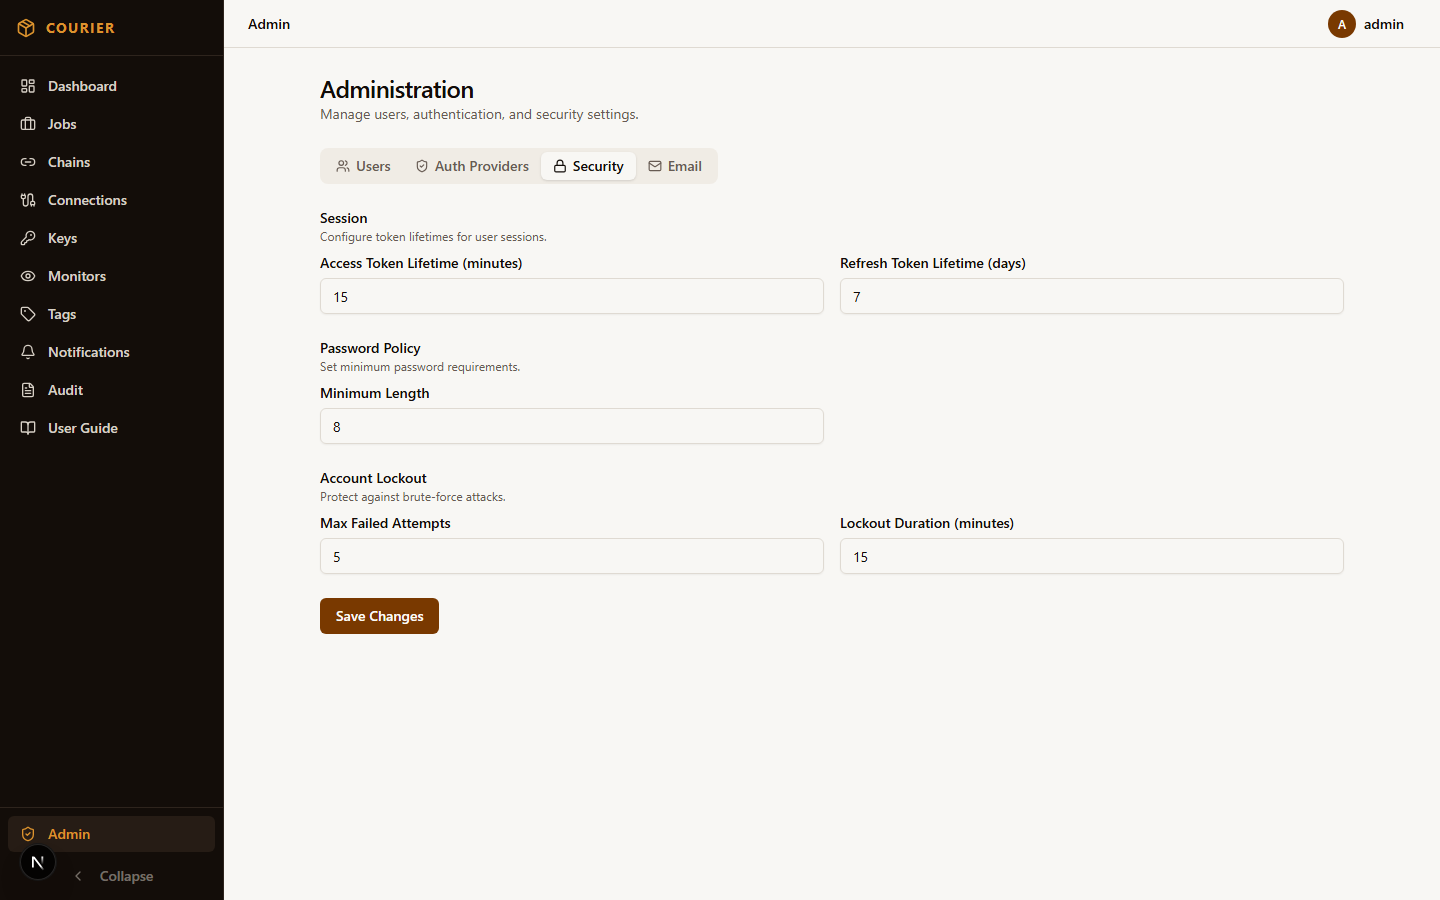Switch to the Email settings tab
The height and width of the screenshot is (900, 1440).
pos(676,166)
